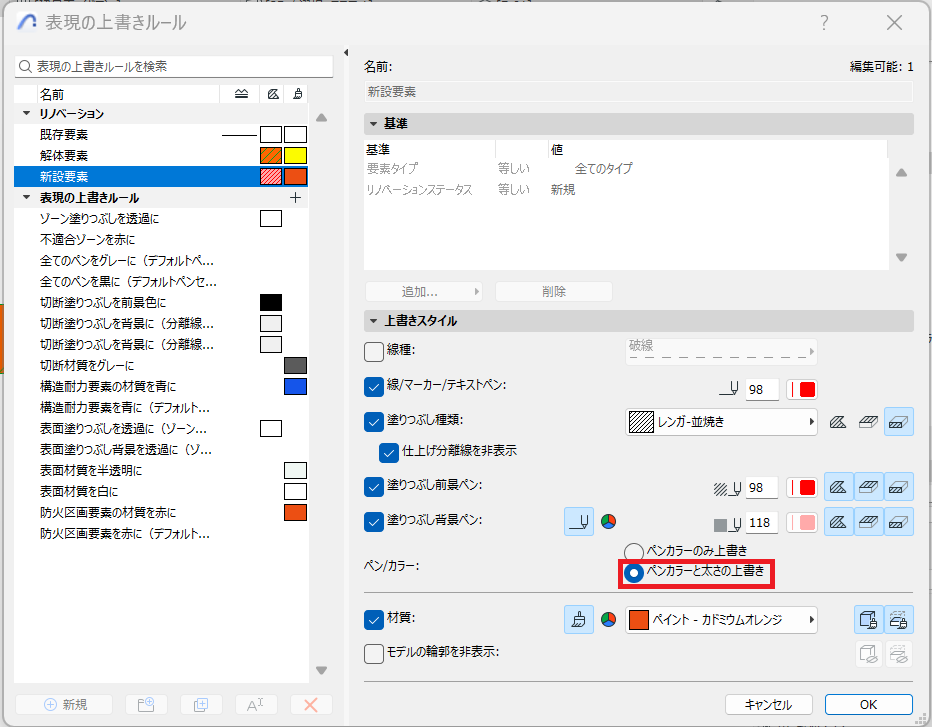Collapse the 表現の上書きルール group

tap(26, 197)
